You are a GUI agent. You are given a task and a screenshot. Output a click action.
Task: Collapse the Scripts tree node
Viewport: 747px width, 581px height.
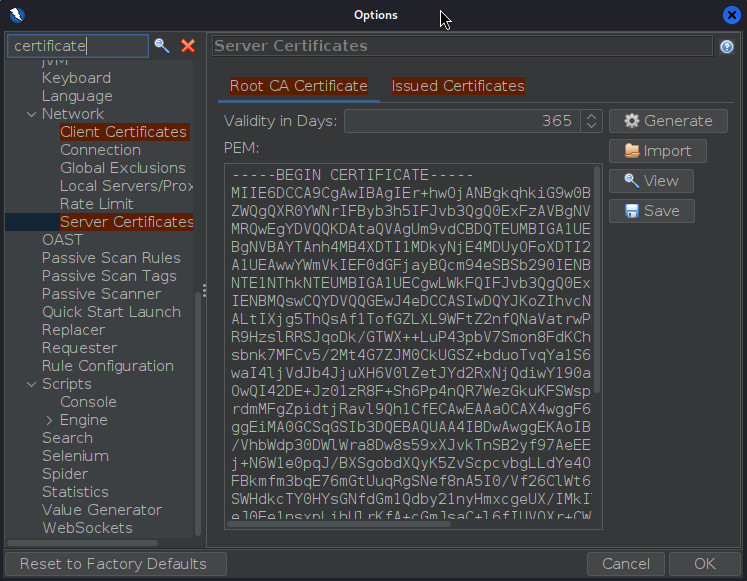pyautogui.click(x=29, y=384)
